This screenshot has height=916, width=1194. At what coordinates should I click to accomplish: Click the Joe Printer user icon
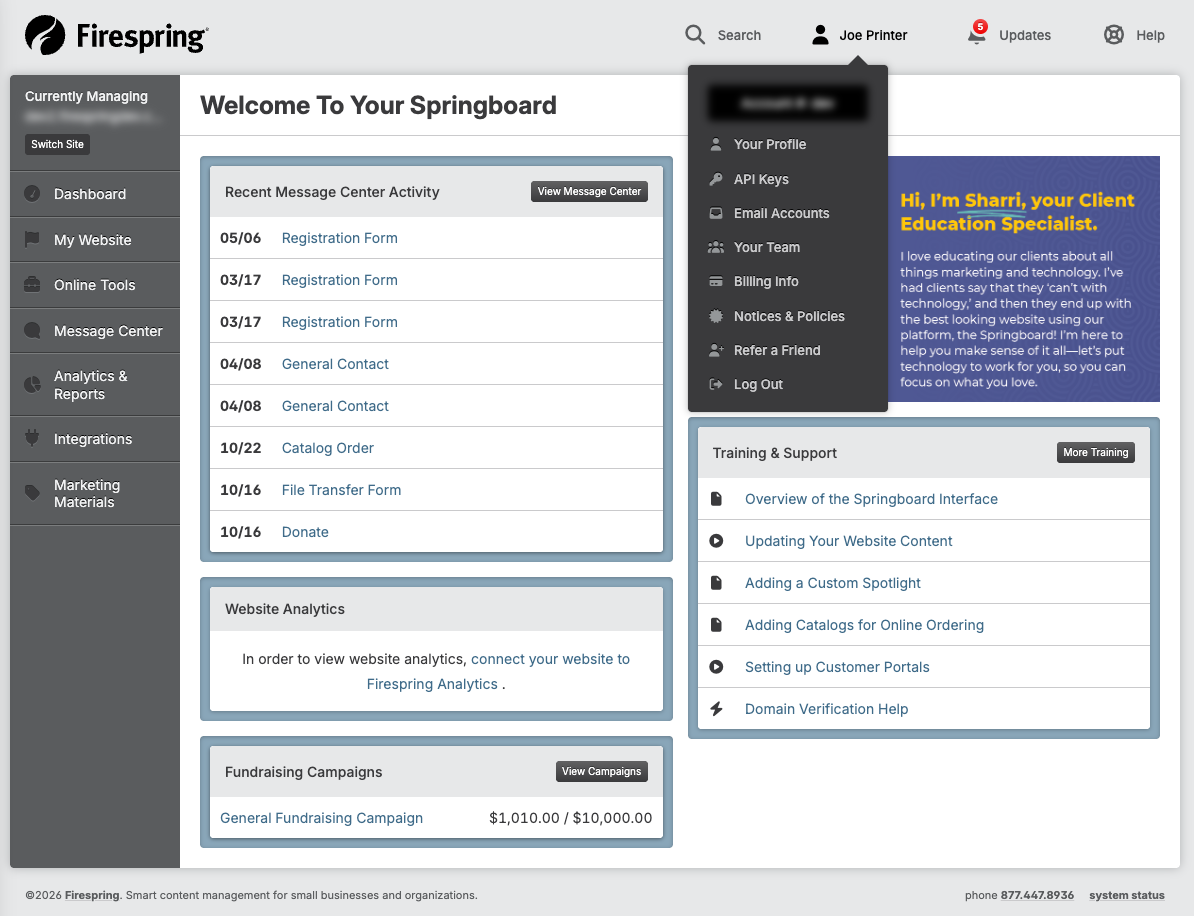pos(820,34)
